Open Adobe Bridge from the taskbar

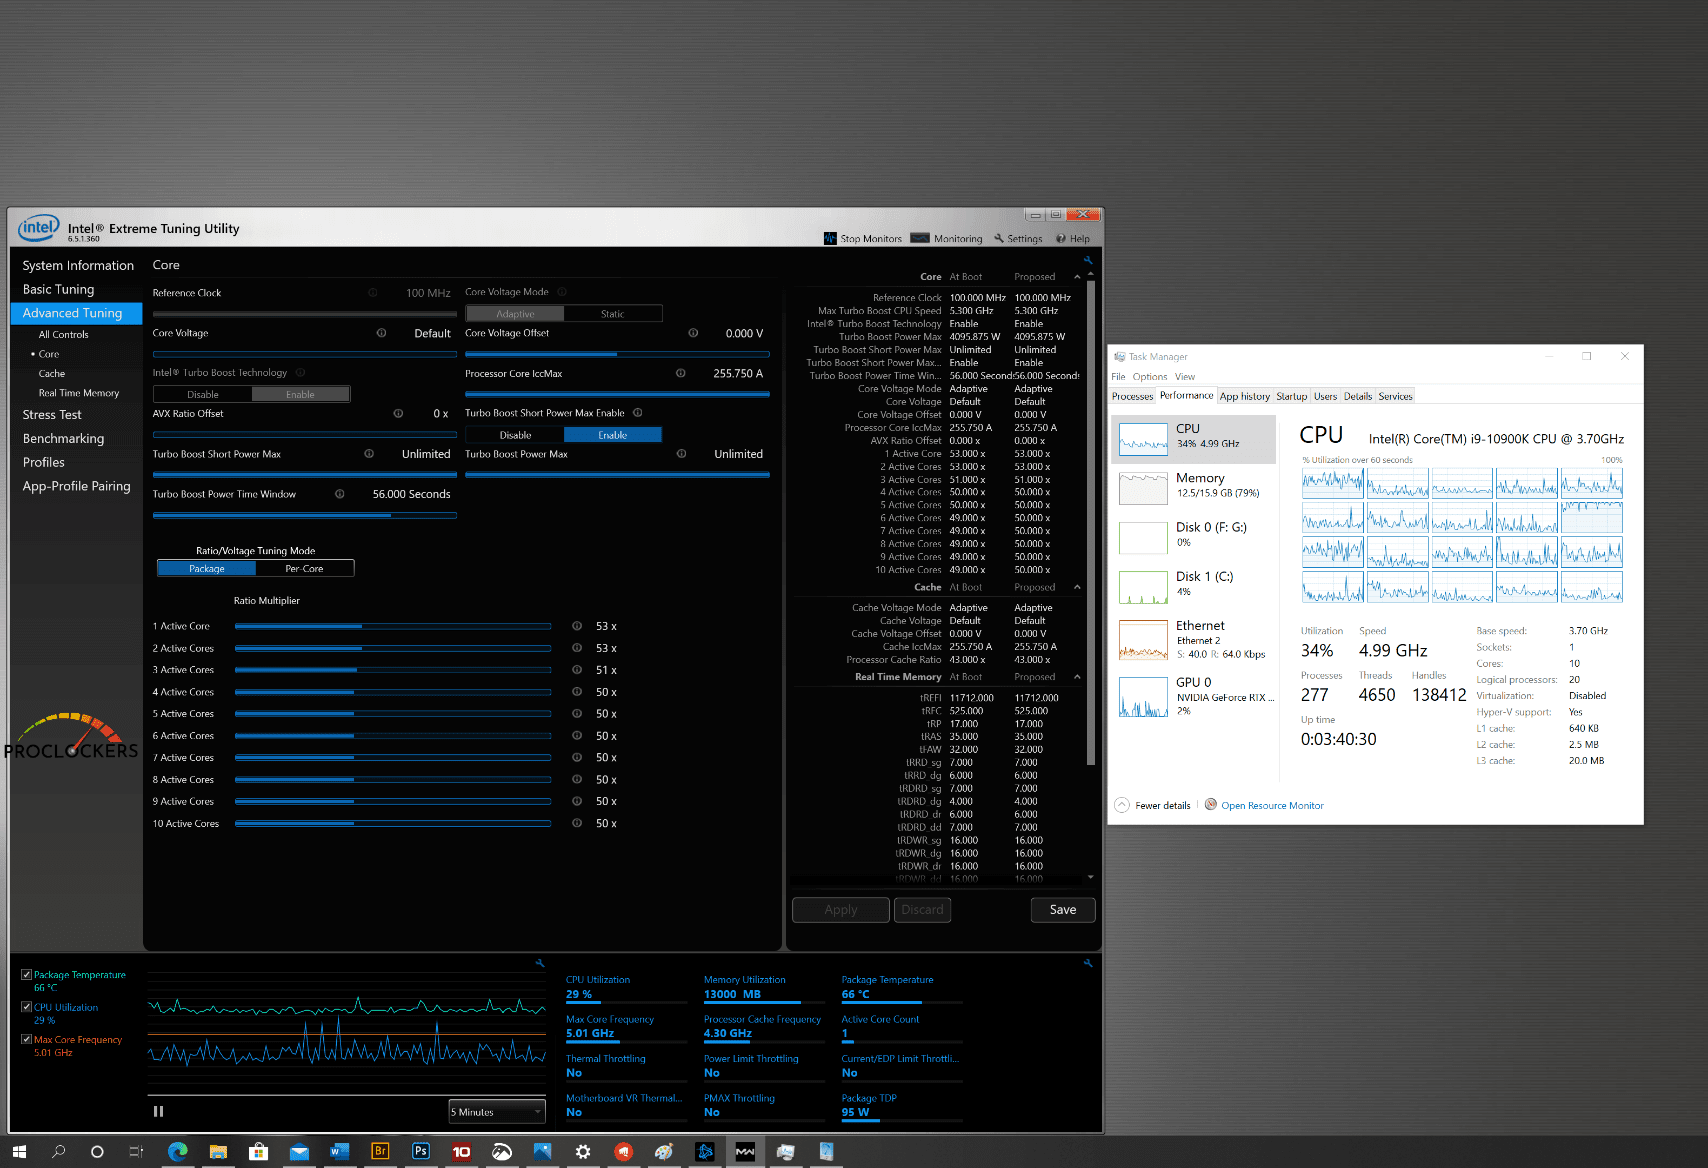pos(380,1151)
